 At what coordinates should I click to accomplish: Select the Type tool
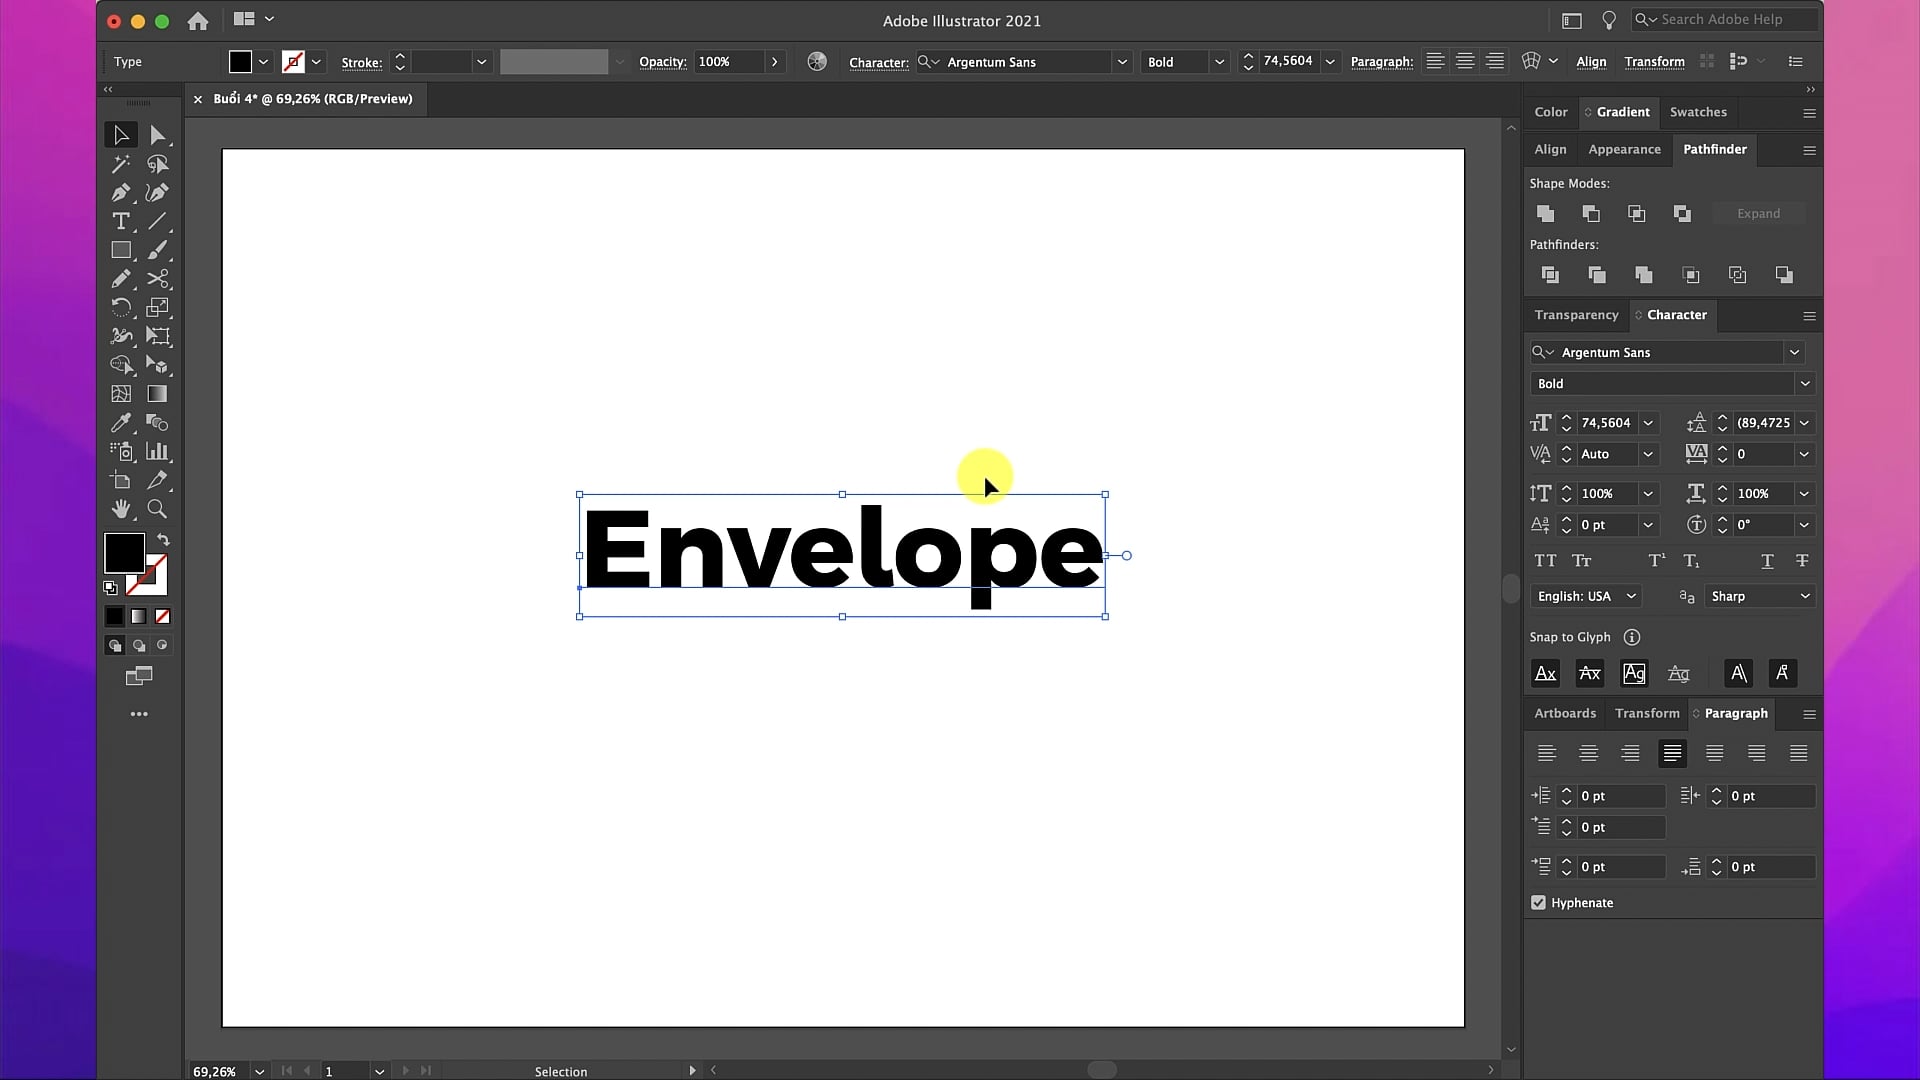pos(121,221)
